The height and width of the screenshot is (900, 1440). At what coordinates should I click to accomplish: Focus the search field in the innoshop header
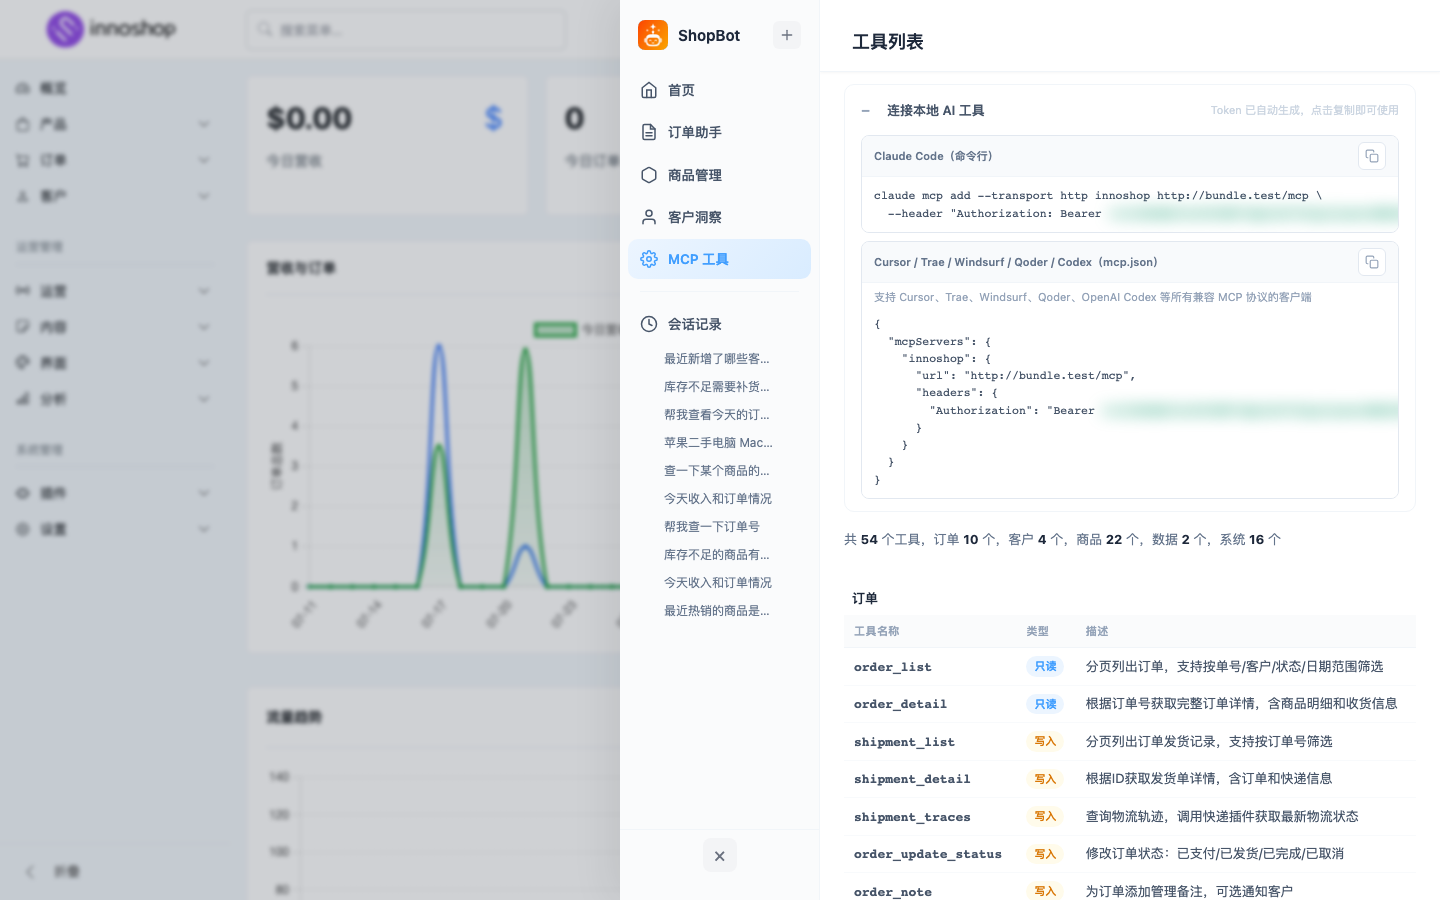(406, 30)
